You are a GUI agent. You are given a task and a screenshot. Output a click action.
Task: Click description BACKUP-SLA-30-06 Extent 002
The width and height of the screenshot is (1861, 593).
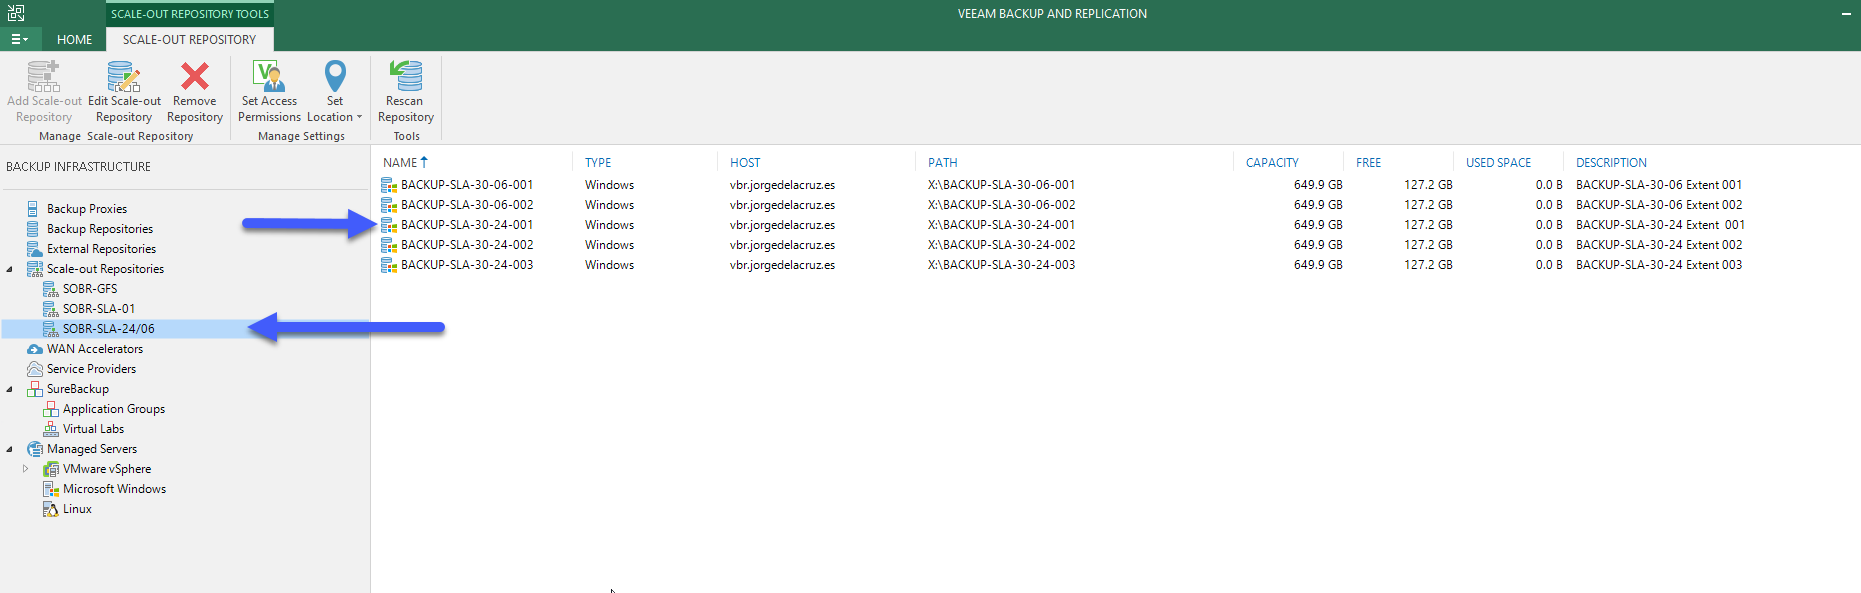(x=1659, y=205)
